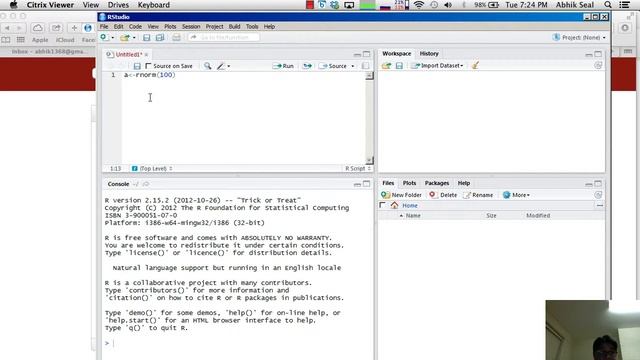The width and height of the screenshot is (640, 360).
Task: Click the Save All icon in main toolbar
Action: [160, 38]
